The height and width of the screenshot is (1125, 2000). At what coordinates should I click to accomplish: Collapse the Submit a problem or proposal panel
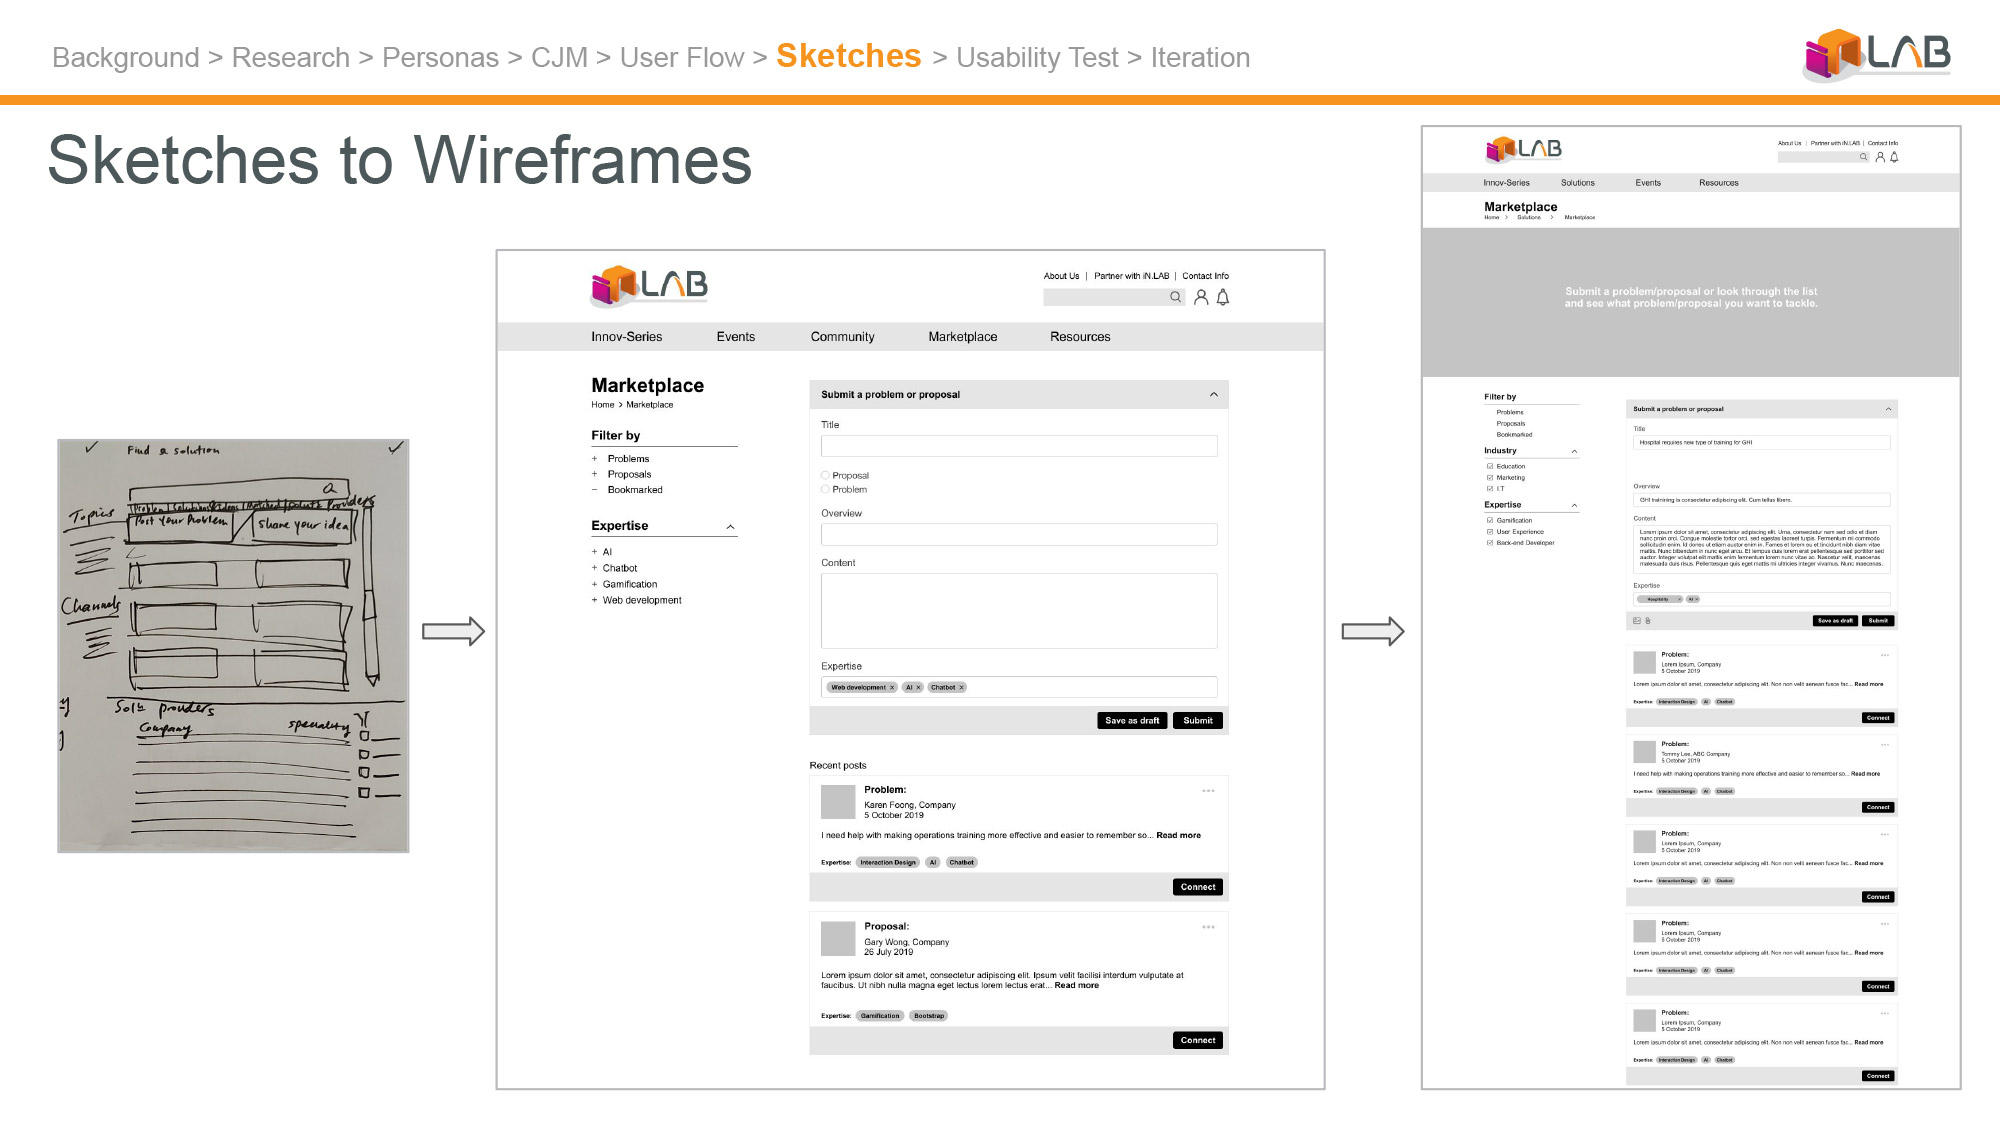point(1214,395)
